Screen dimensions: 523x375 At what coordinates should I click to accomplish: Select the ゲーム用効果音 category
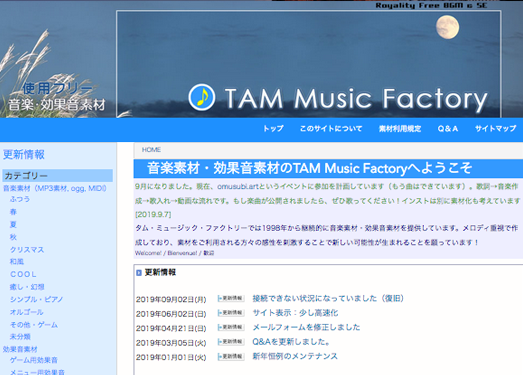[34, 360]
